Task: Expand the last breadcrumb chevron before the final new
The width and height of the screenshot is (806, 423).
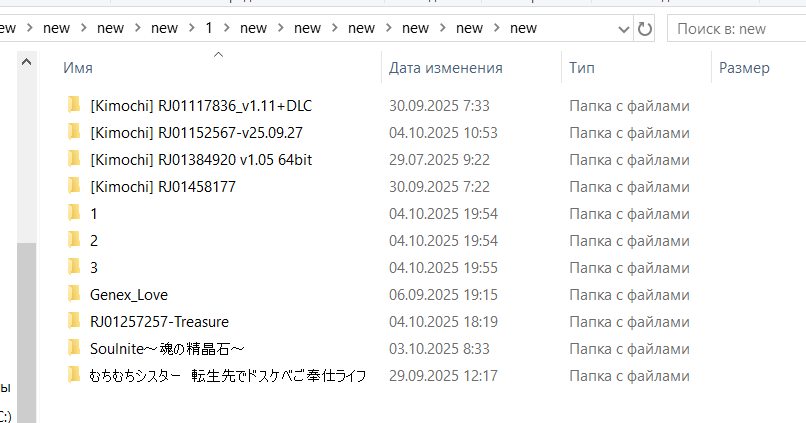Action: click(497, 28)
